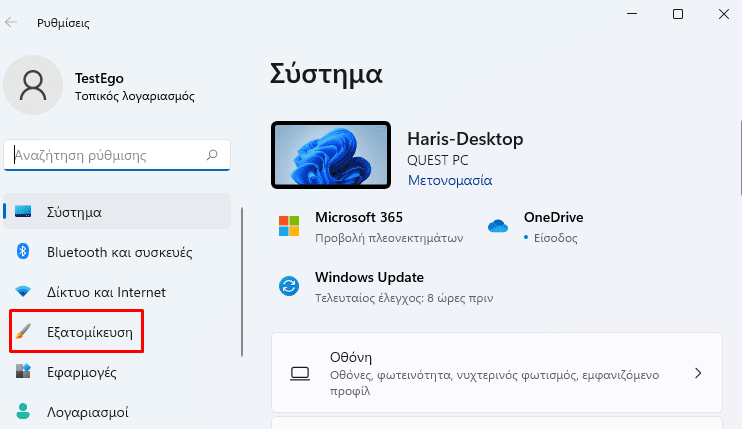
Task: Click the QUEST PC model text
Action: pos(438,160)
